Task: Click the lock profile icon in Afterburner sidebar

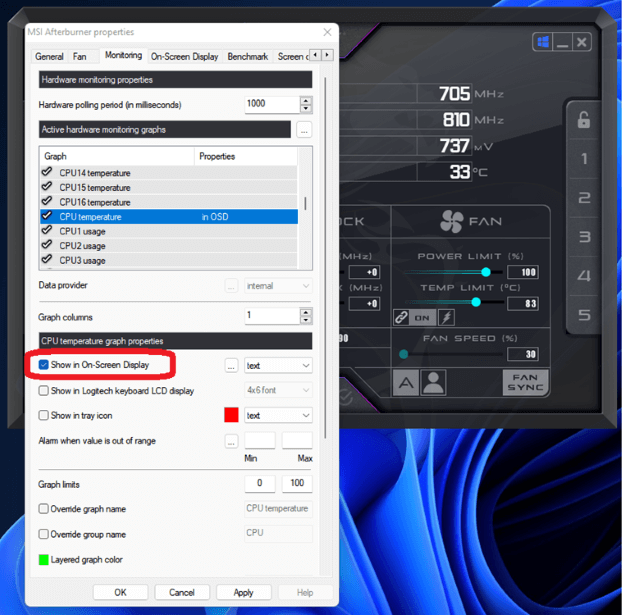Action: coord(583,120)
